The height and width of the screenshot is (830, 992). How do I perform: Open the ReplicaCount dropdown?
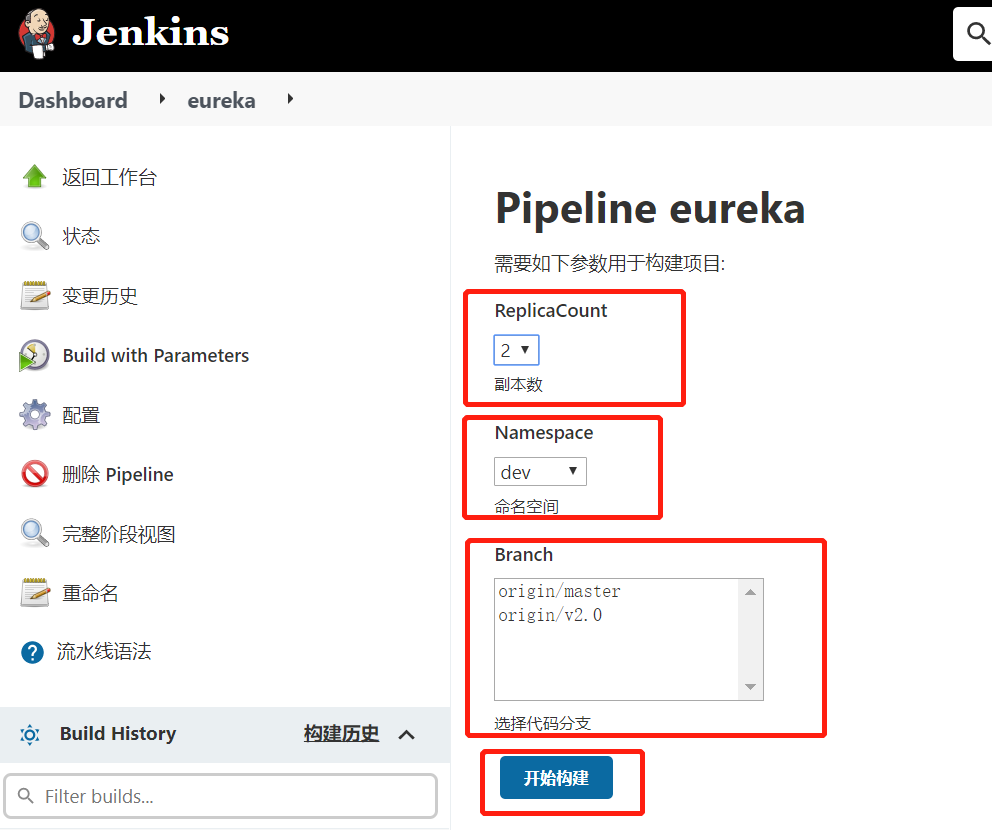tap(517, 350)
